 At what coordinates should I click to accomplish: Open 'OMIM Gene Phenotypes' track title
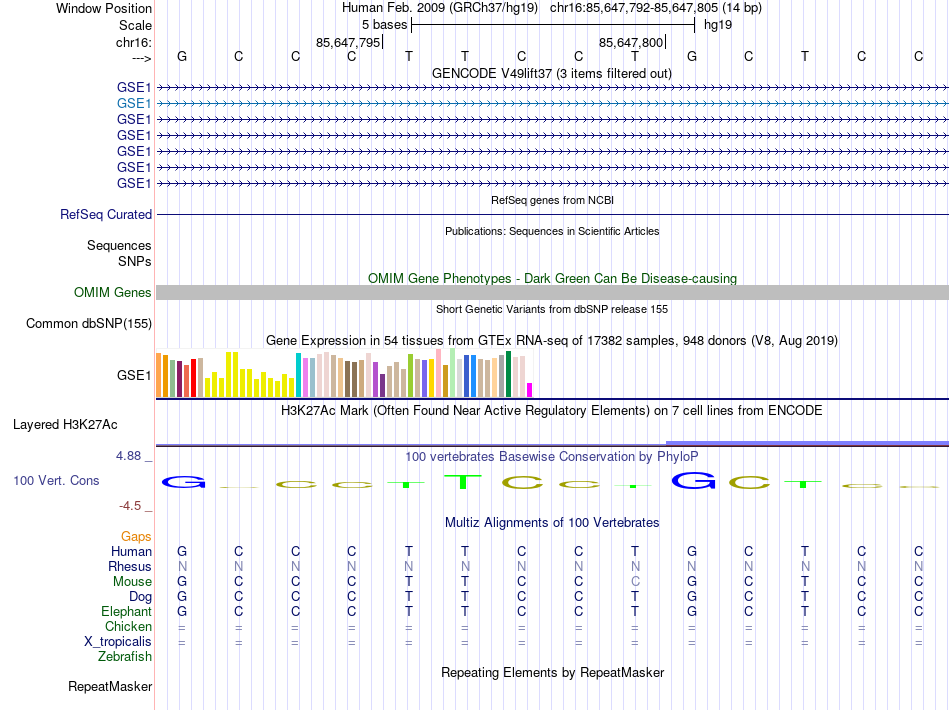coord(552,278)
